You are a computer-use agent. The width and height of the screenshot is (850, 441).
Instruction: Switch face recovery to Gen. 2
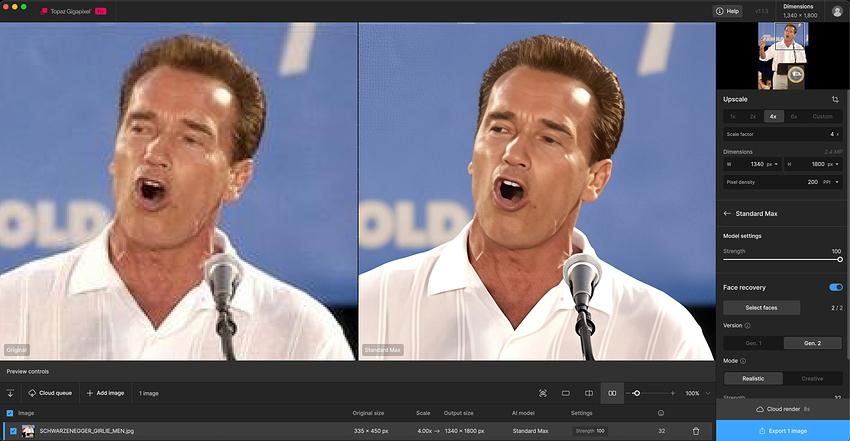[x=812, y=343]
